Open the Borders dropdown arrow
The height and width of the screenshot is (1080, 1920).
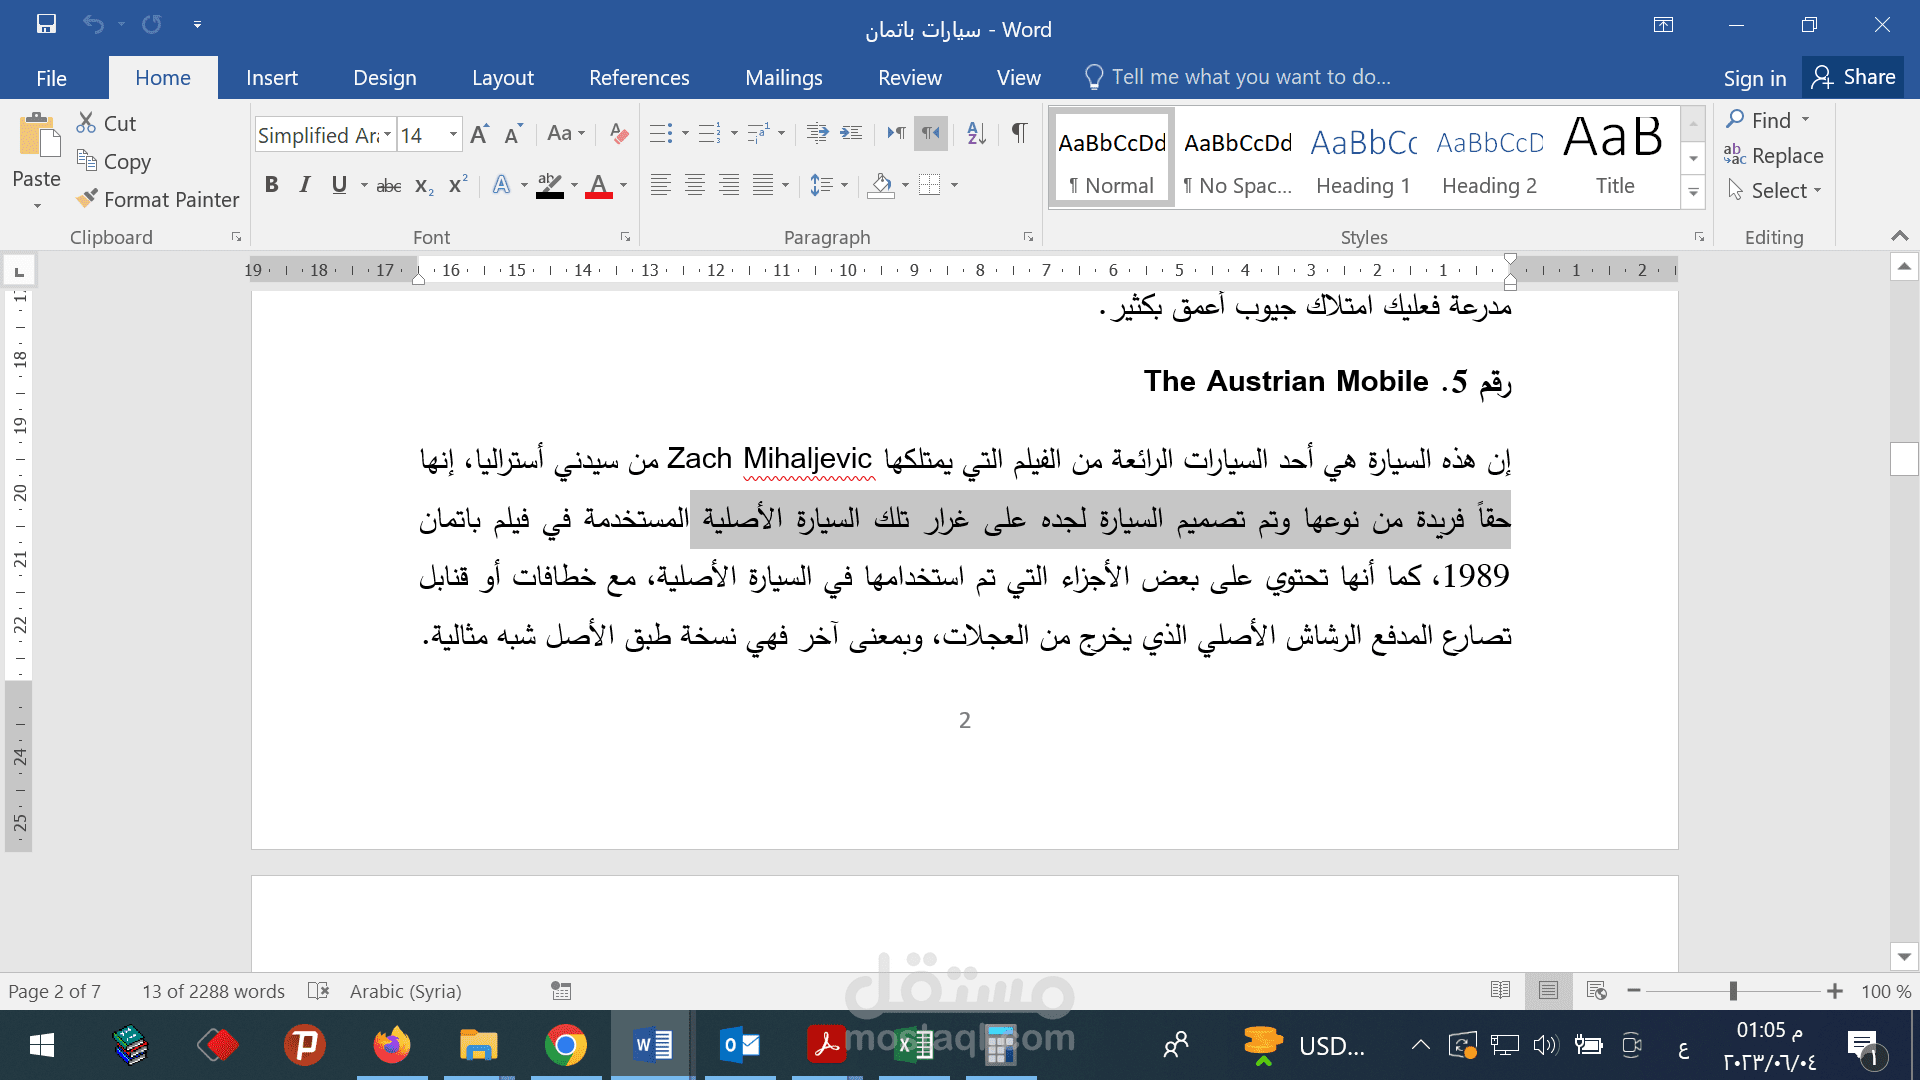[955, 185]
